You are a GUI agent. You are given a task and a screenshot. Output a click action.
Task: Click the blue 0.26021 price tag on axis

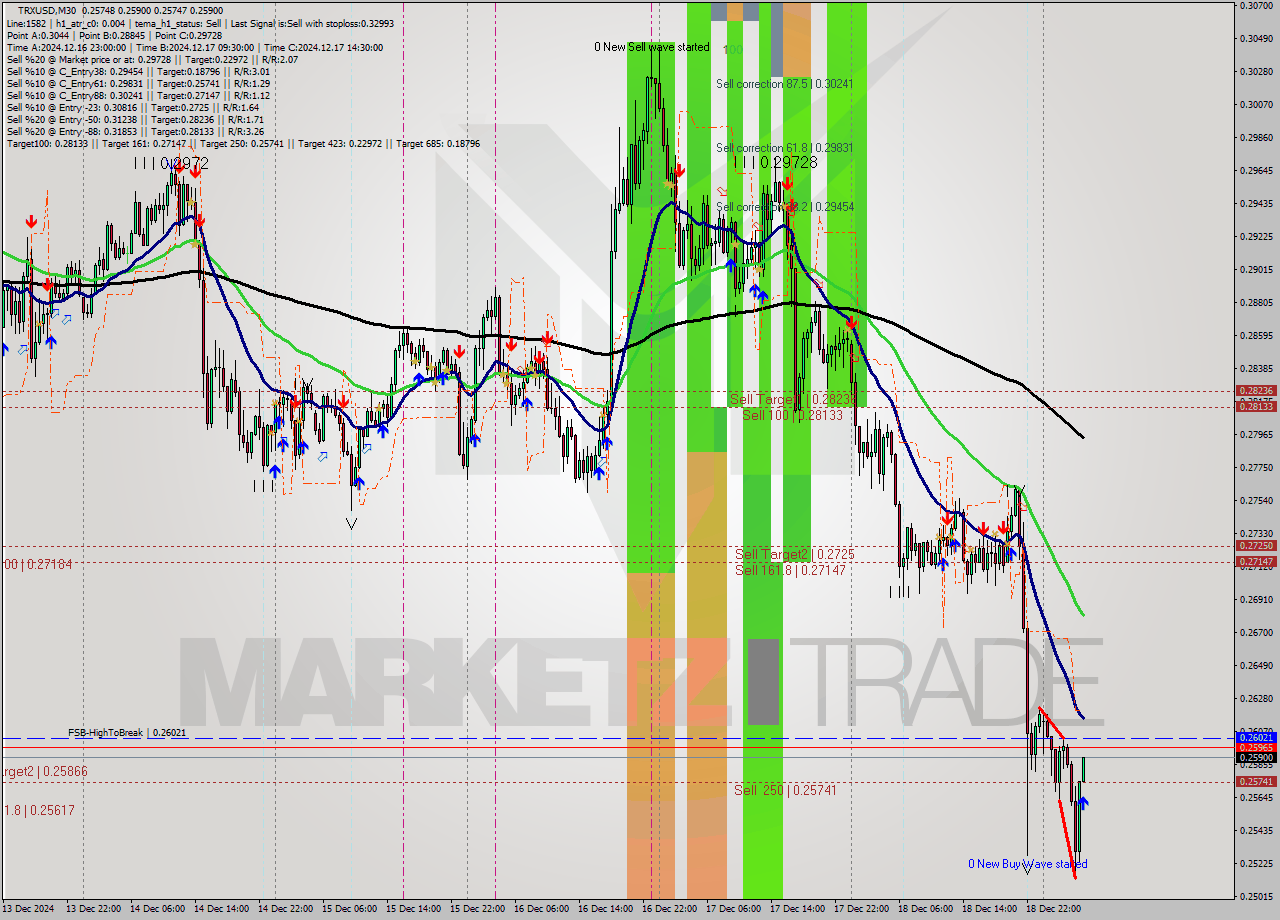[x=1256, y=738]
